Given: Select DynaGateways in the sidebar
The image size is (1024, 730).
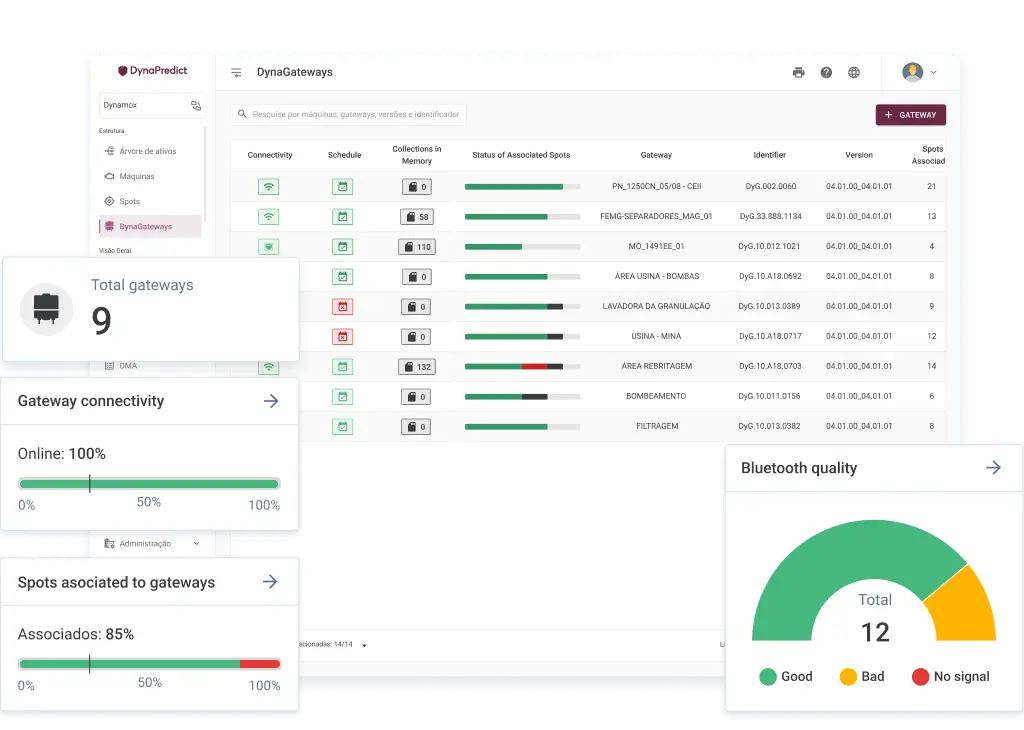Looking at the screenshot, I should coord(150,227).
